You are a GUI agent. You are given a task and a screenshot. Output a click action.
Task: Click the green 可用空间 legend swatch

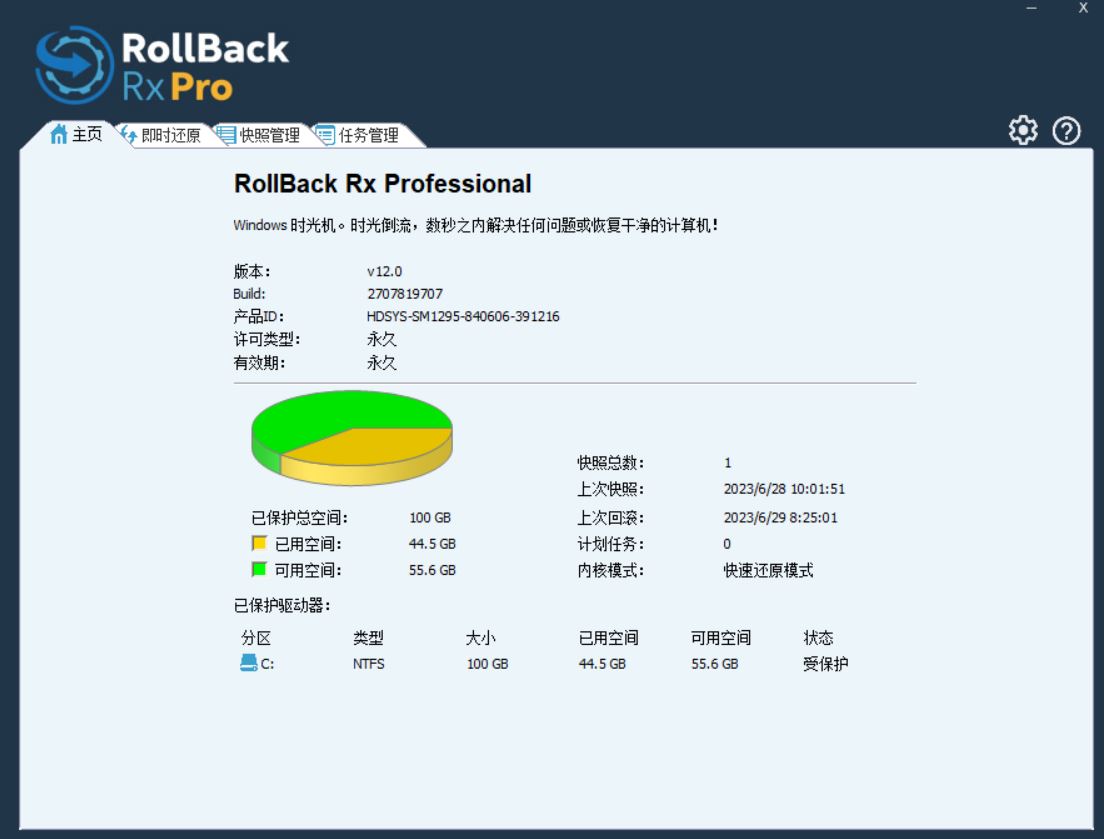coord(259,569)
